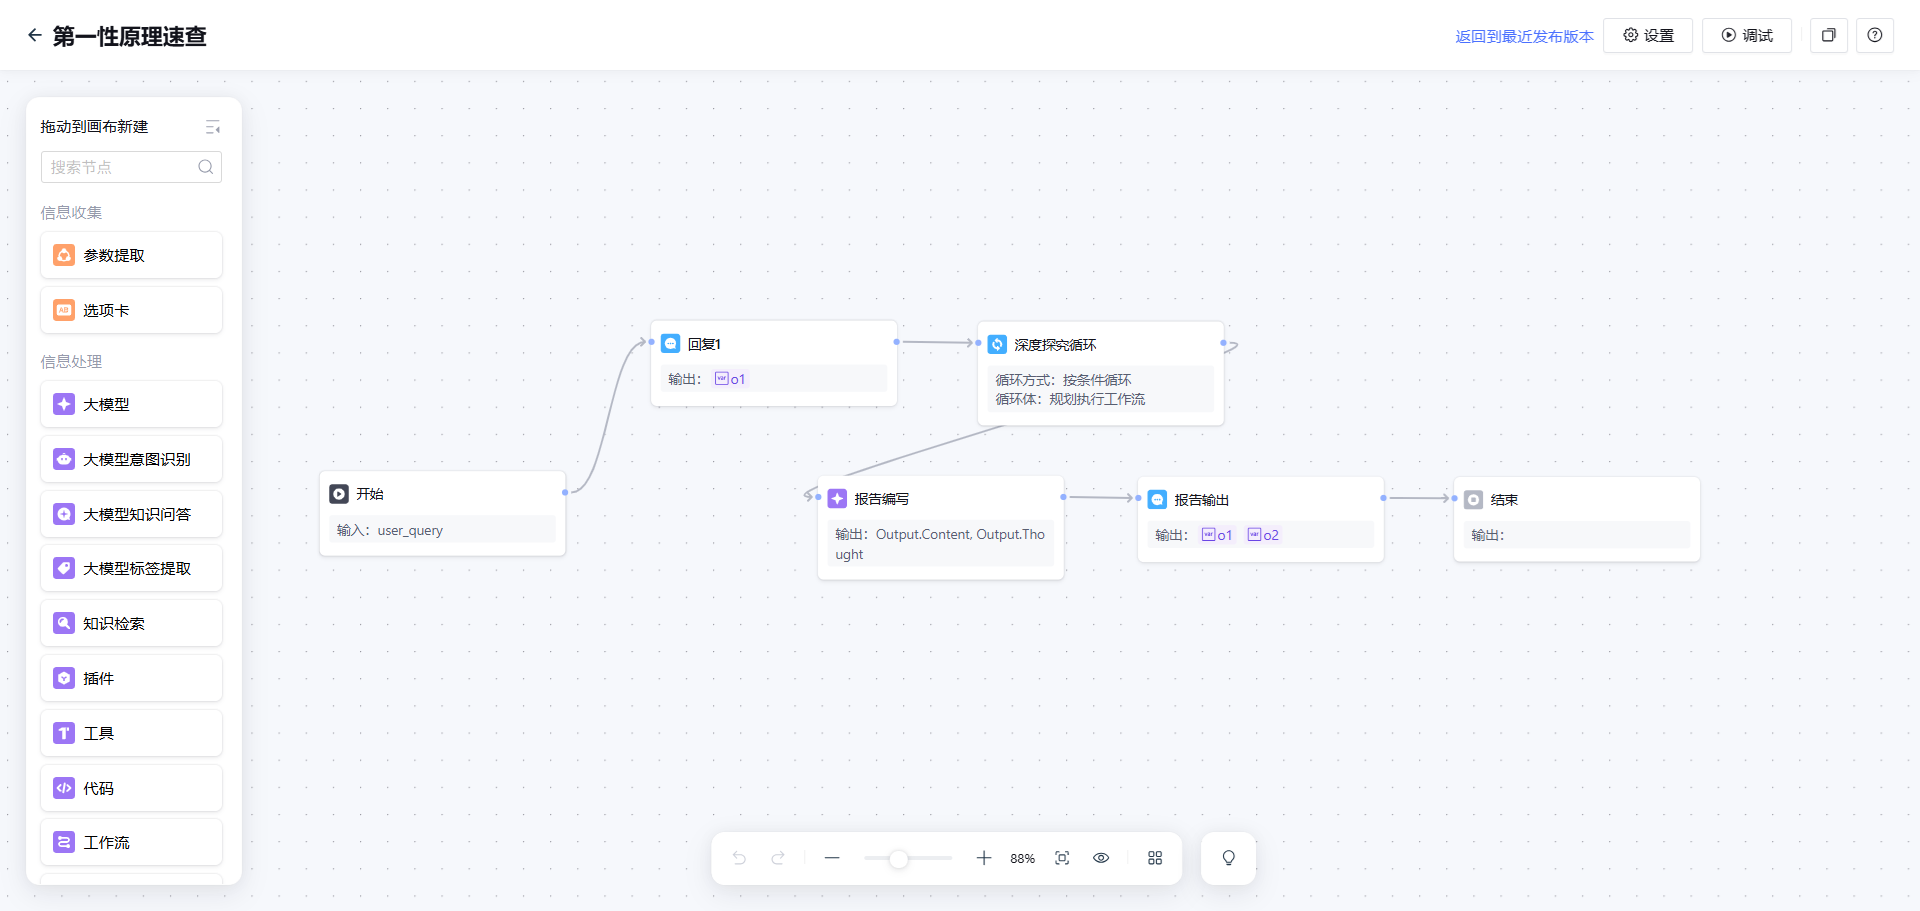The height and width of the screenshot is (911, 1920).
Task: Click the zoom out minus button
Action: pyautogui.click(x=832, y=858)
